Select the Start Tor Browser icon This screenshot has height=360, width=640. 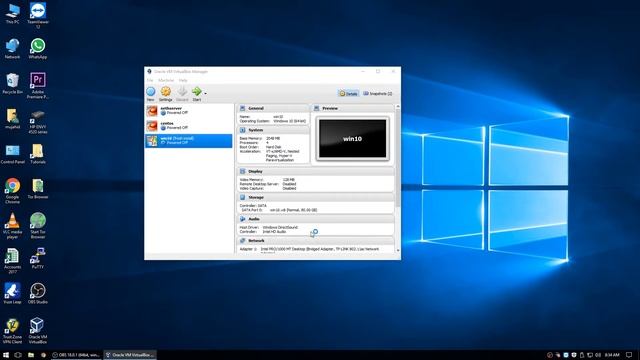(38, 226)
